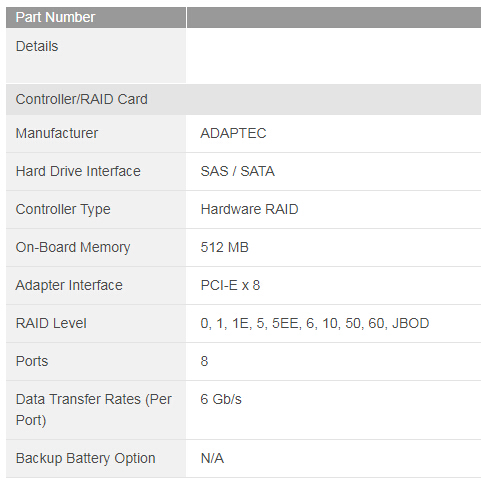Click the On-Board Memory label
The height and width of the screenshot is (487, 481).
tap(73, 247)
